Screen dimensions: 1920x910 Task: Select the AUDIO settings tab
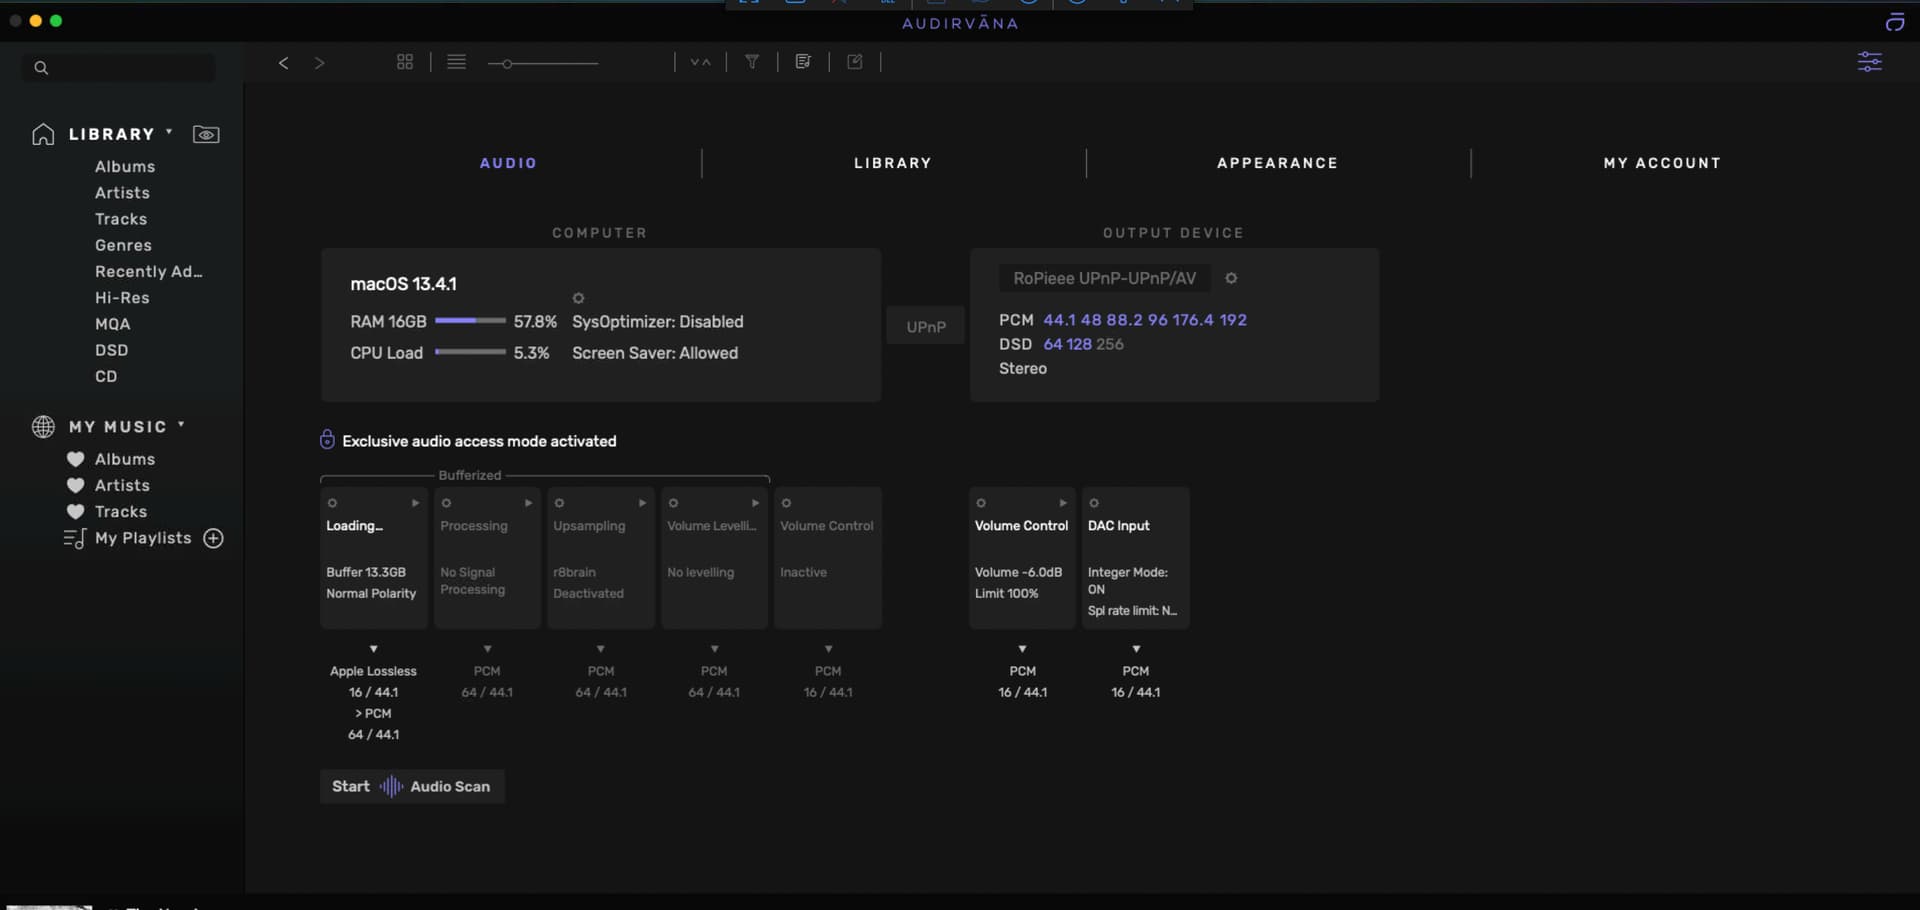[508, 163]
